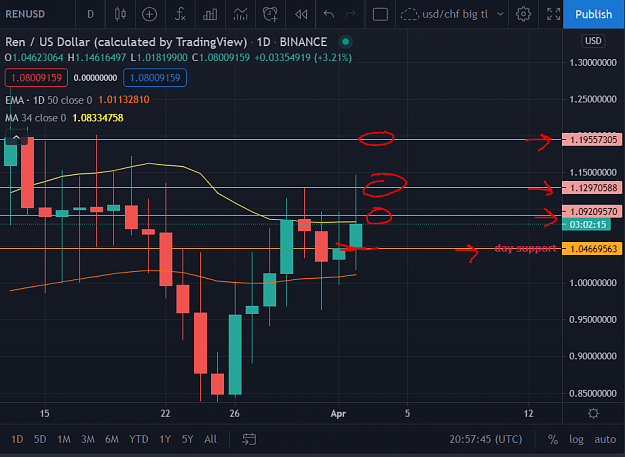
Task: Click the 03:02:15 countdown label
Action: [586, 225]
